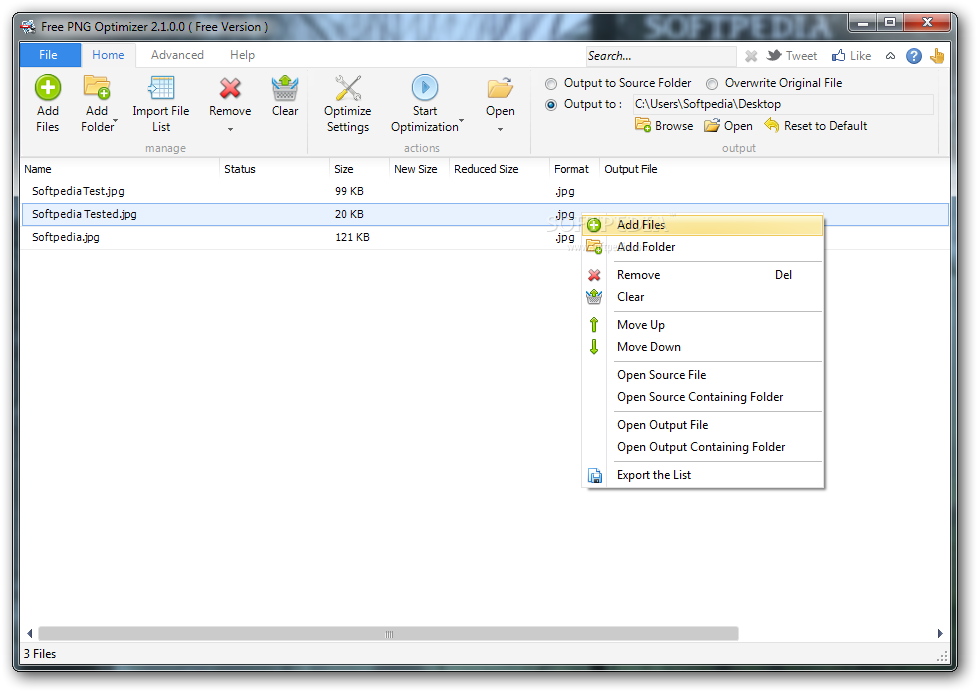The image size is (978, 692).
Task: Click the 3 Files status text
Action: 40,654
